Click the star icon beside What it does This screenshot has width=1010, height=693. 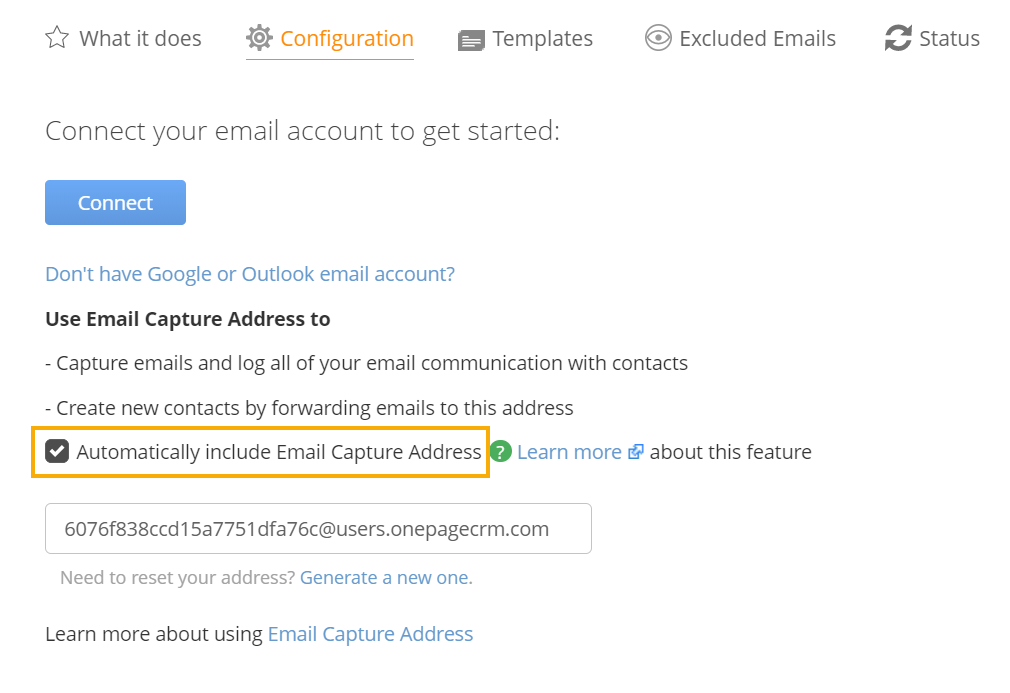[x=57, y=38]
